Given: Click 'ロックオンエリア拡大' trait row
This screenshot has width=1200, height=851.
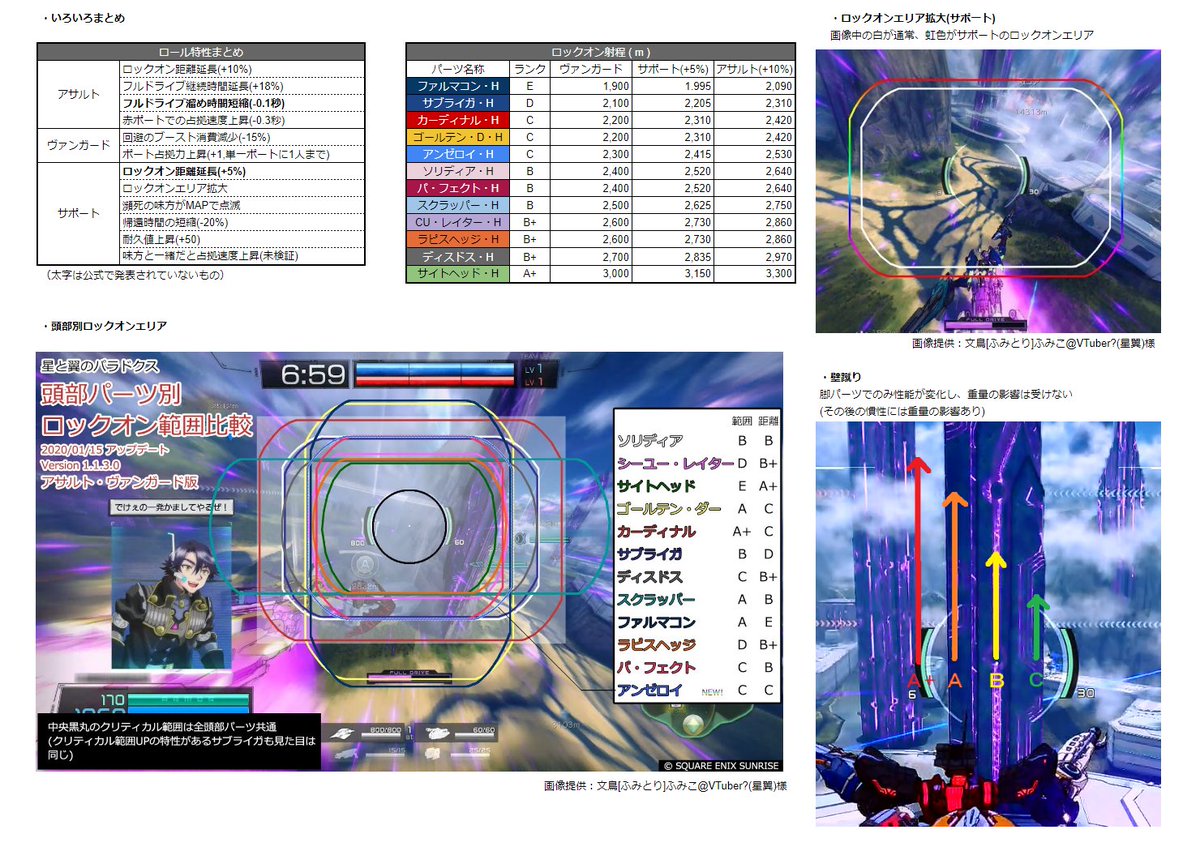Looking at the screenshot, I should [241, 188].
